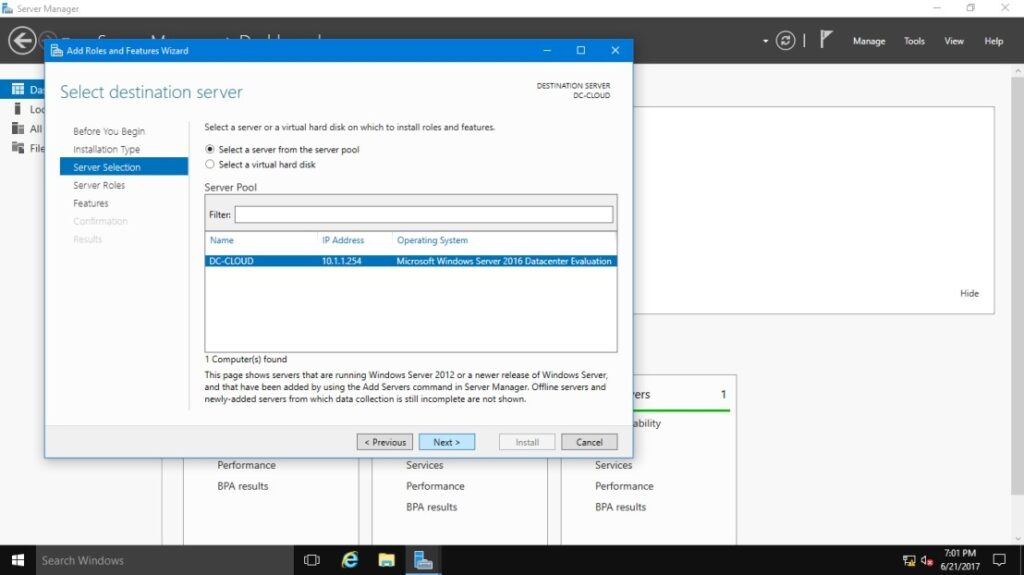Open the notifications flag in Server Manager

826,39
